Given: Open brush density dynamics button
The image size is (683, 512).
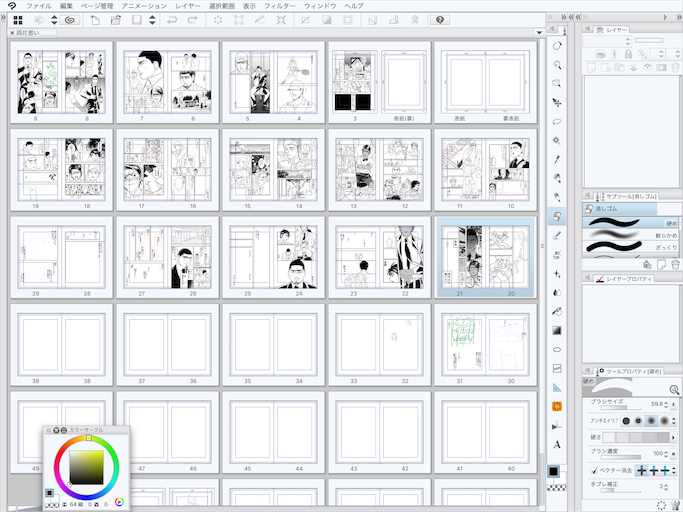Looking at the screenshot, I should pyautogui.click(x=674, y=454).
